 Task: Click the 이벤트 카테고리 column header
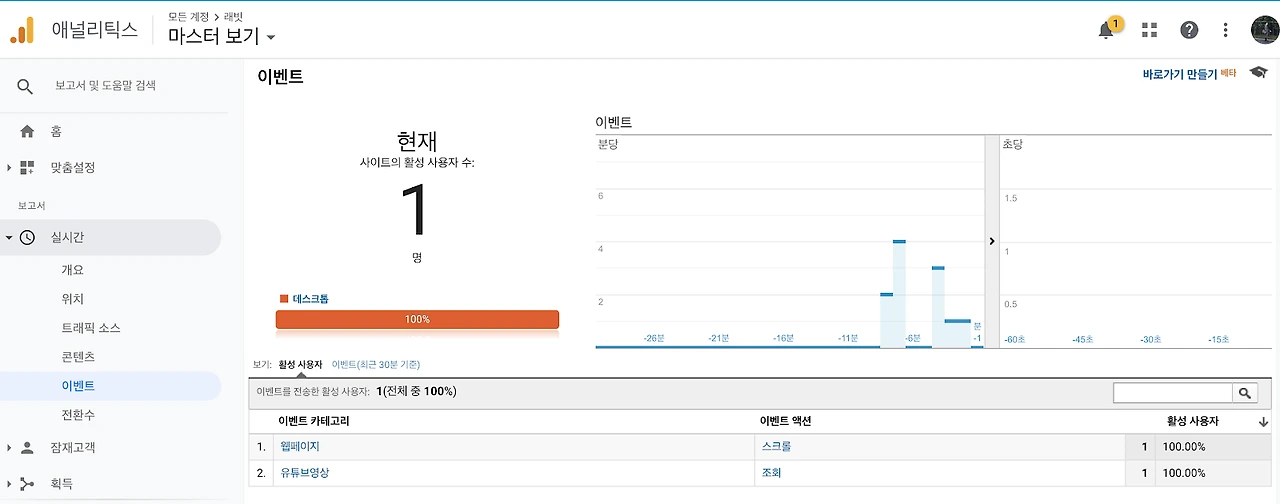click(x=314, y=422)
